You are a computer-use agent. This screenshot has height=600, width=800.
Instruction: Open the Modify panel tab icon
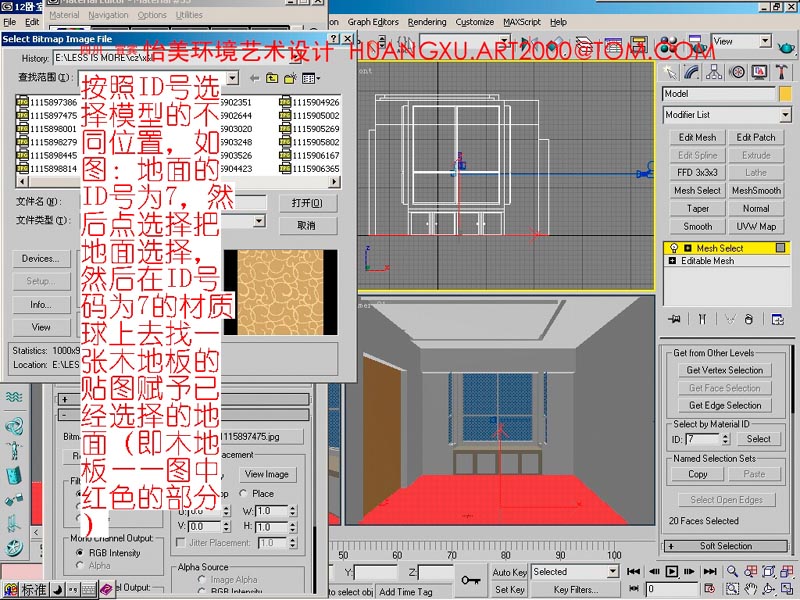[x=691, y=72]
